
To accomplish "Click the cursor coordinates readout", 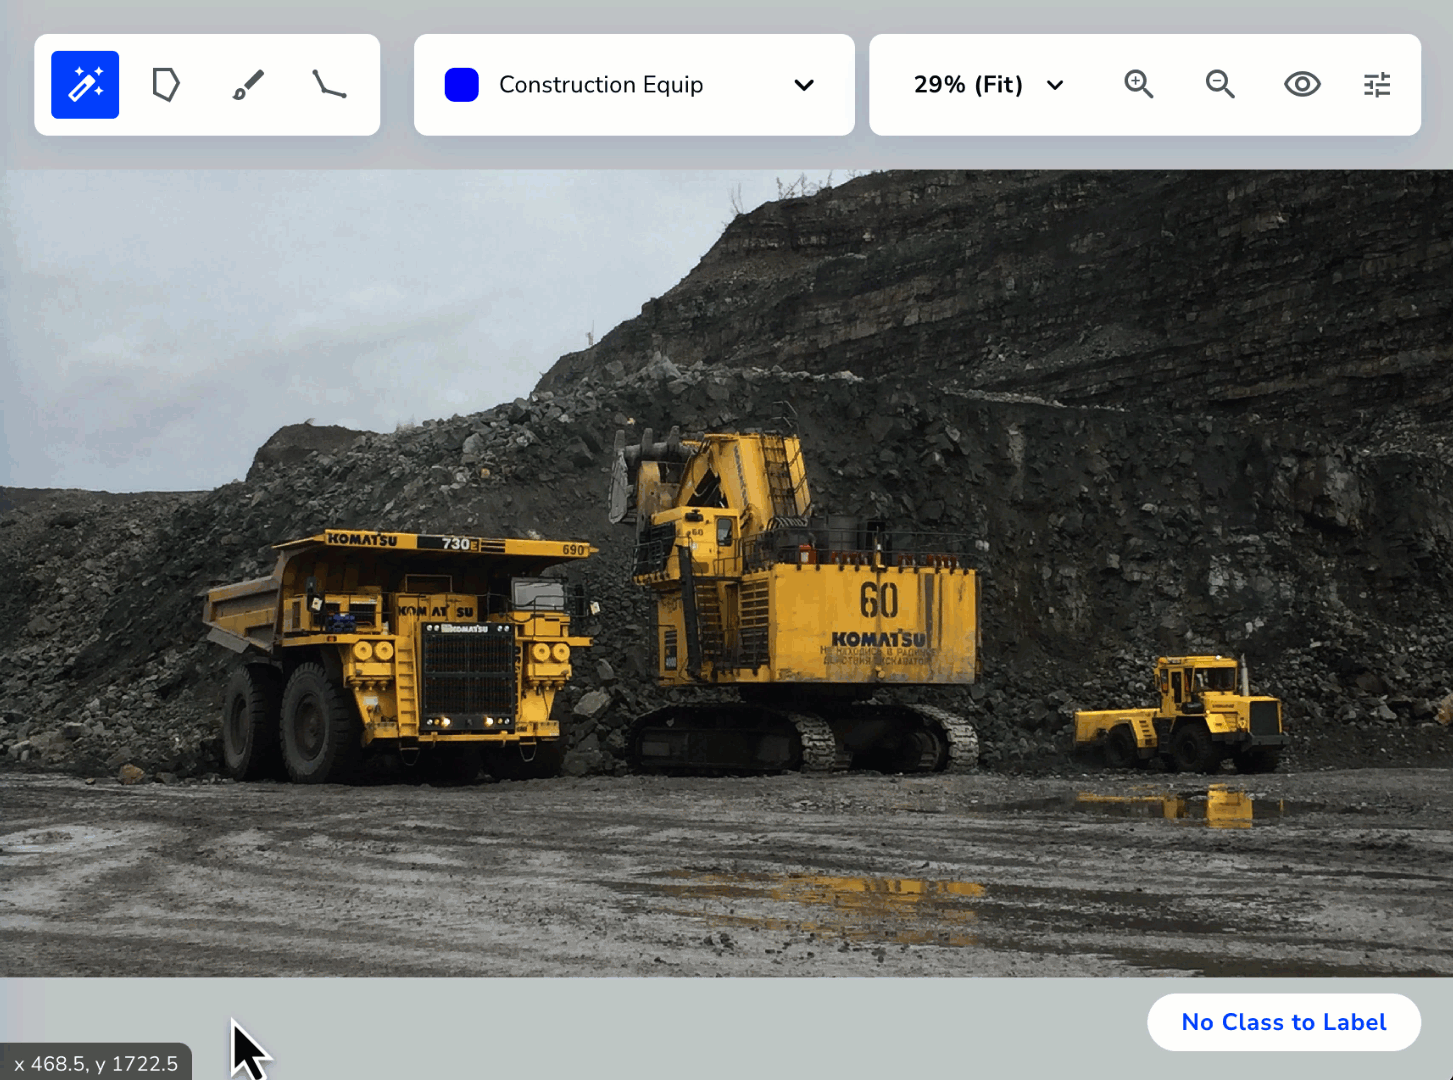I will tap(96, 1063).
